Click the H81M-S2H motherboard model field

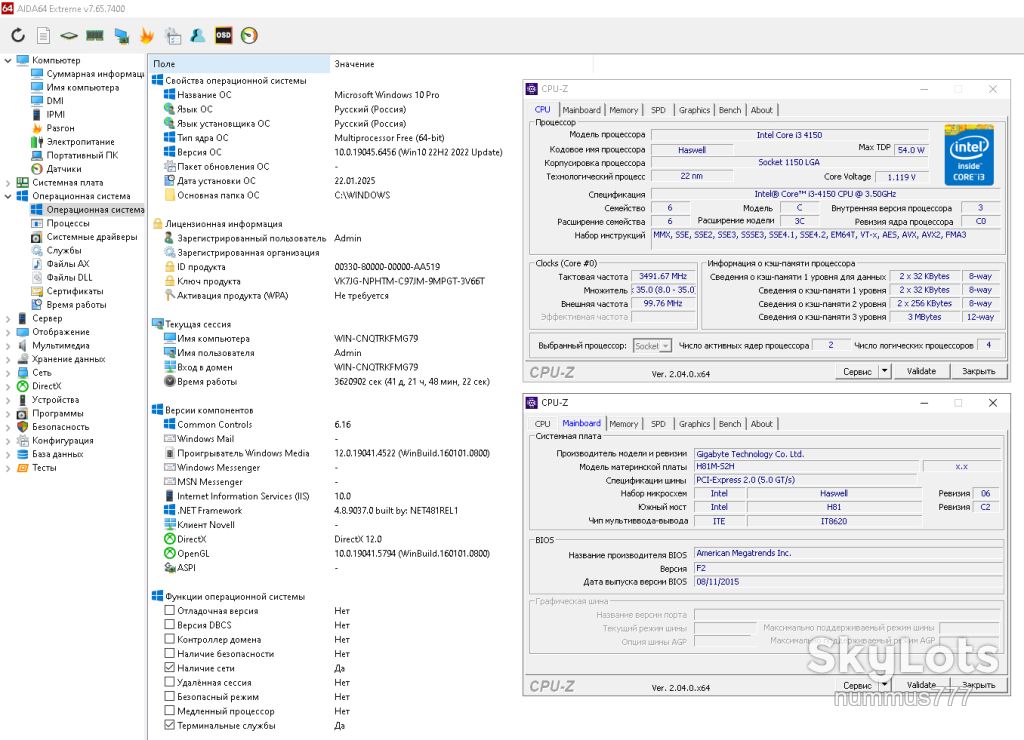coord(807,466)
